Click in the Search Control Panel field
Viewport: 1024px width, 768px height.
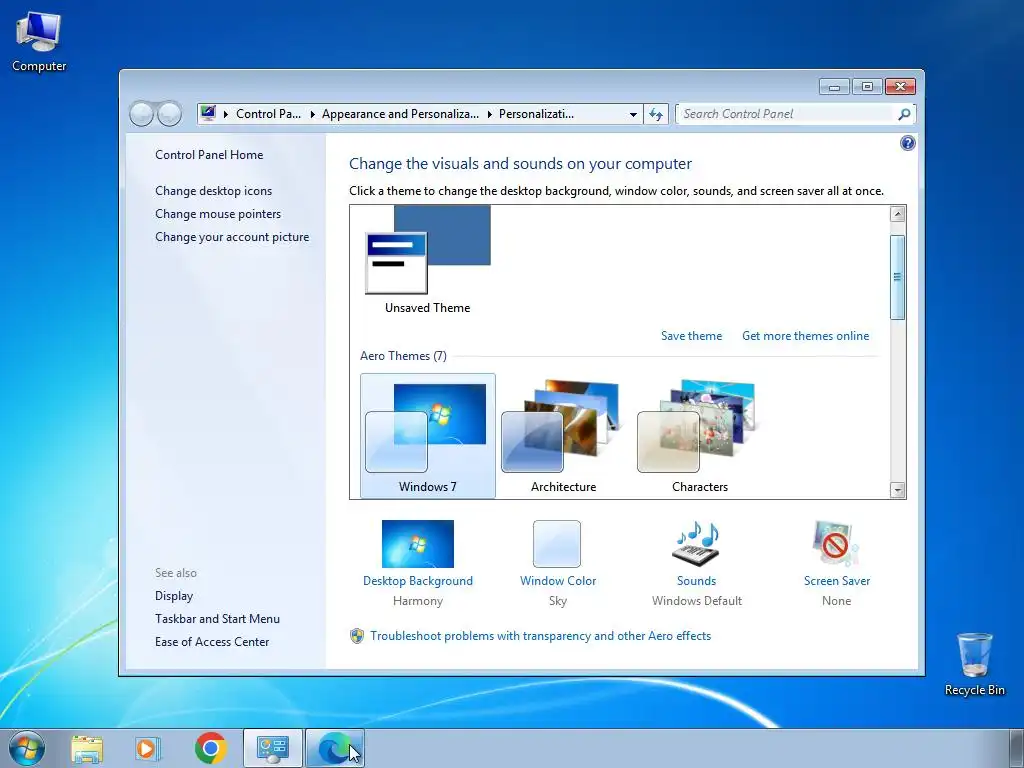786,114
